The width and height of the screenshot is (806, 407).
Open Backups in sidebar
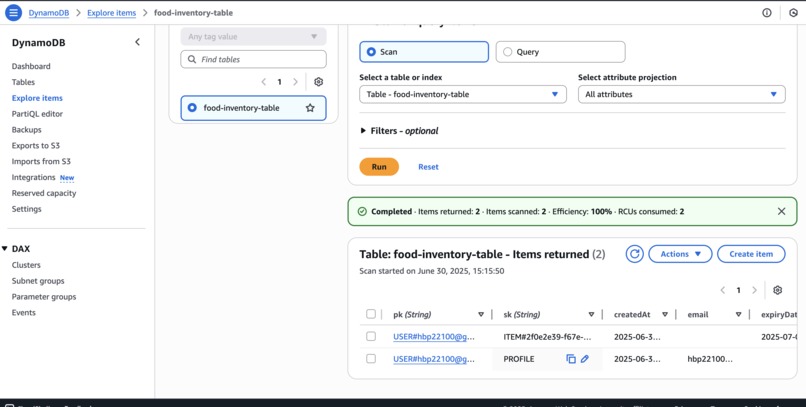click(x=26, y=130)
